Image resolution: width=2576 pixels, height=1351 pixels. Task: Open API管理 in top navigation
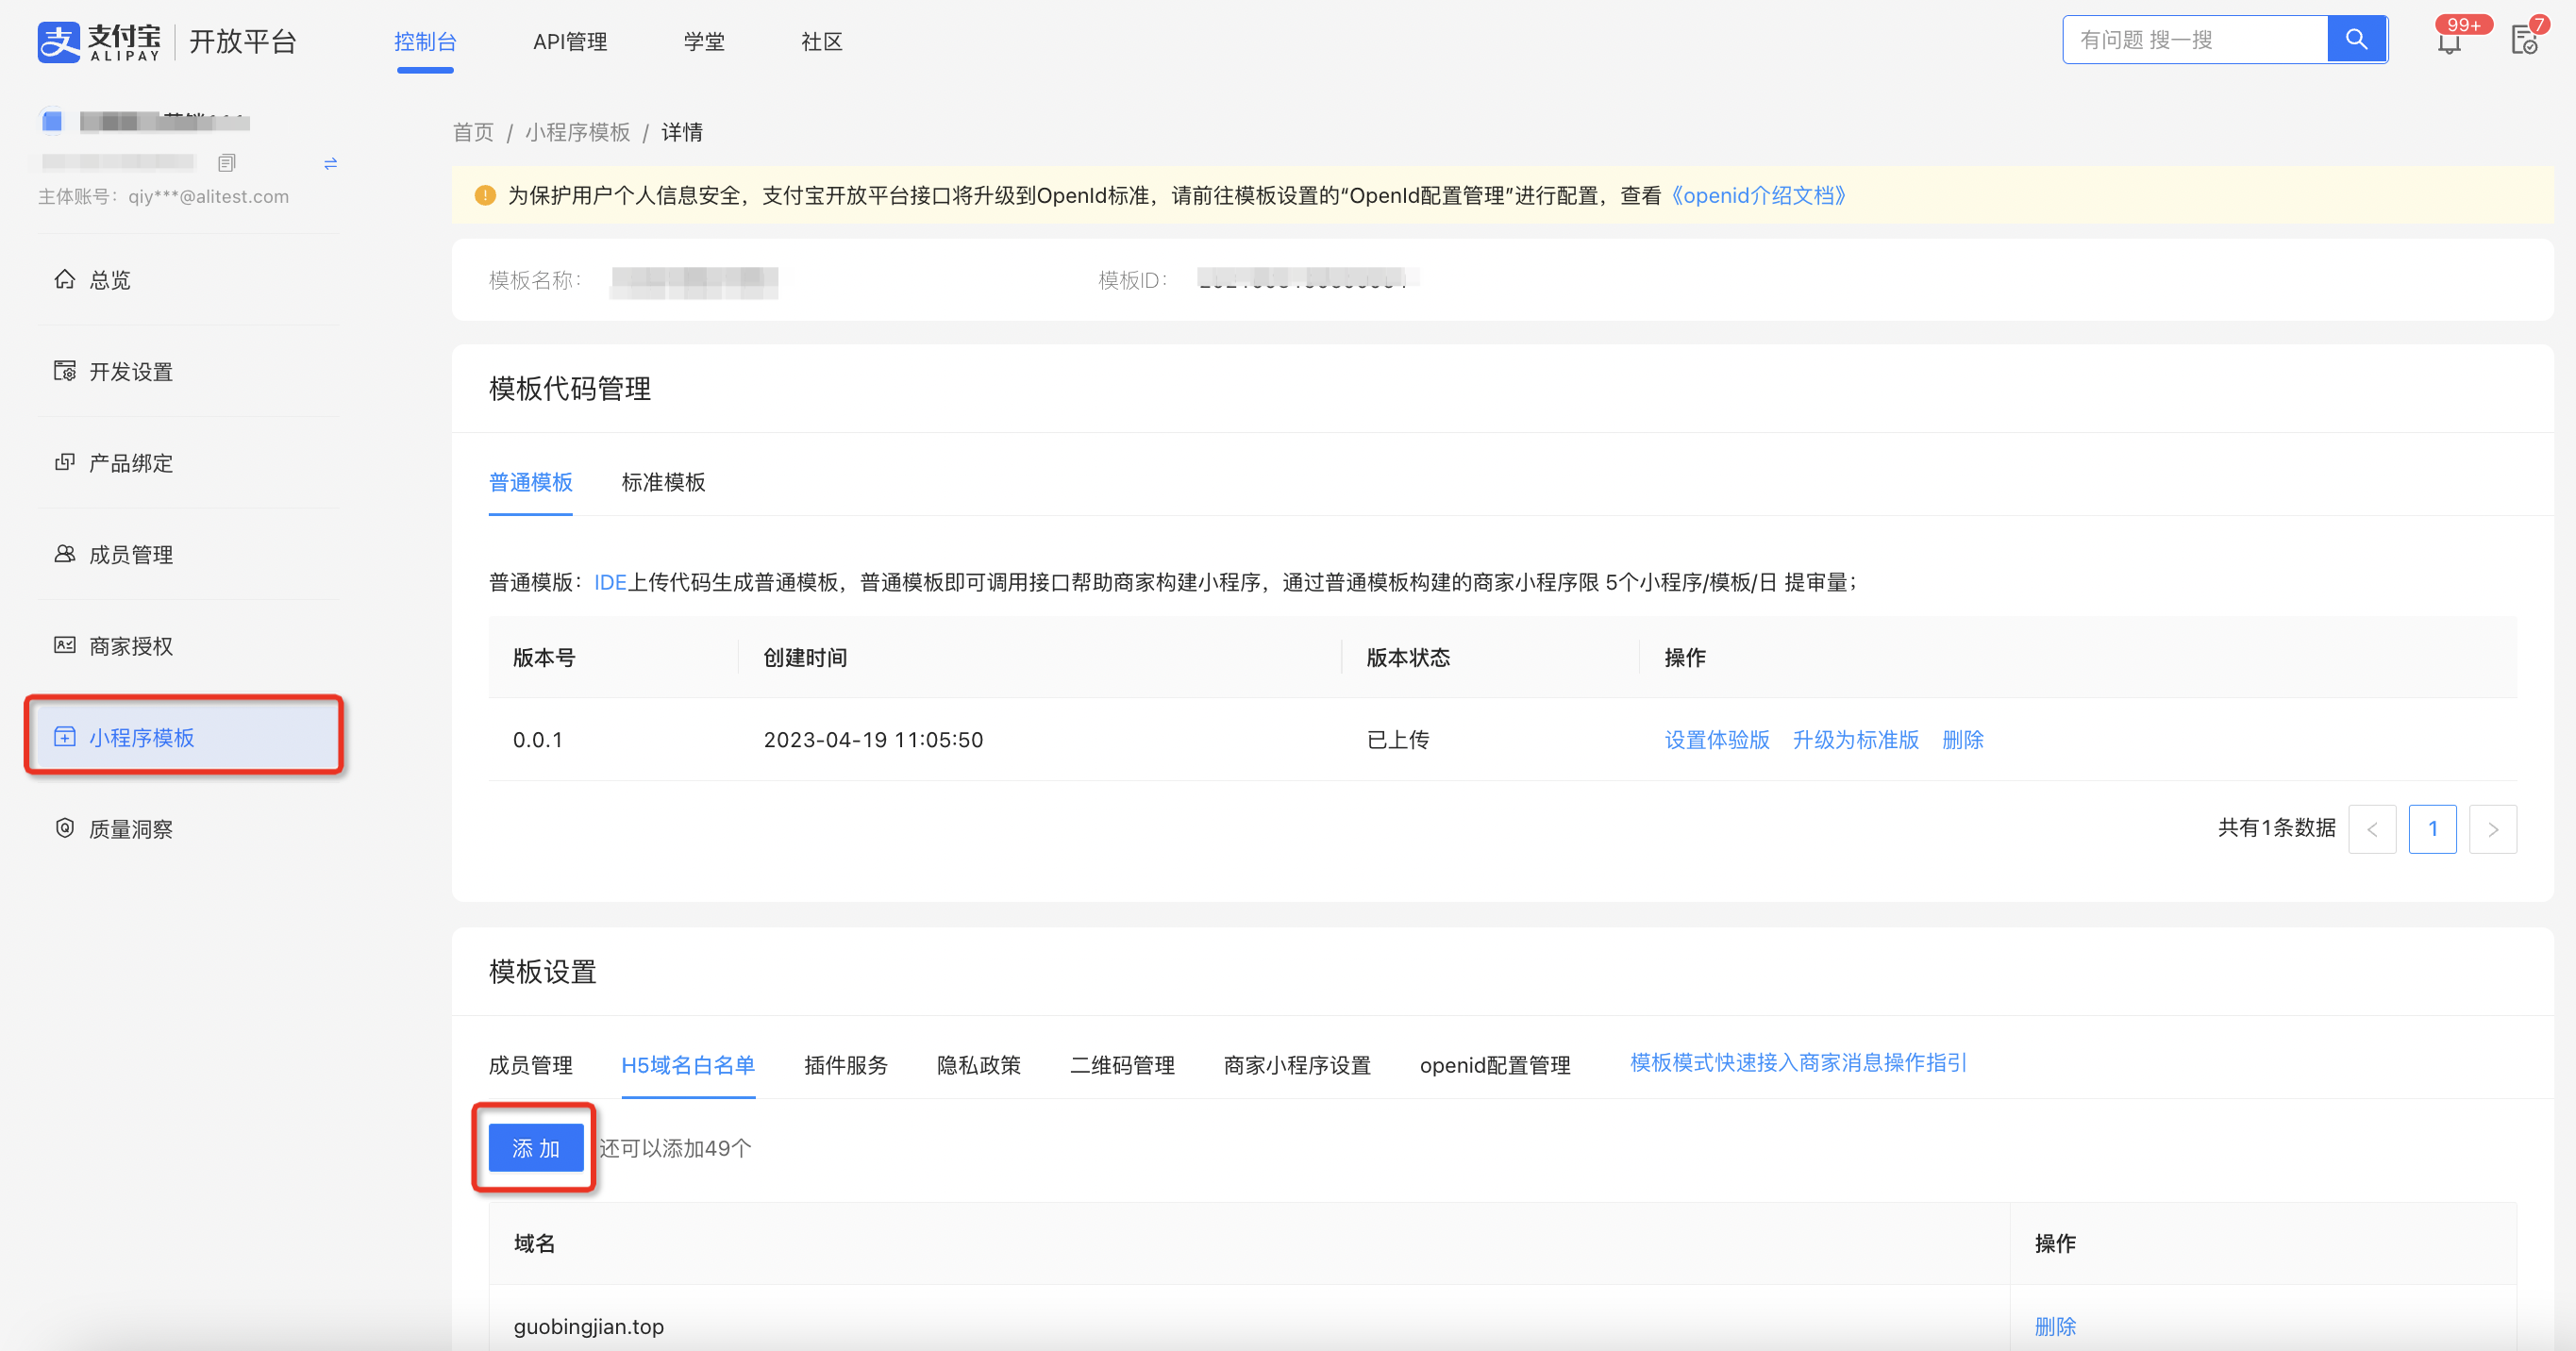(570, 42)
